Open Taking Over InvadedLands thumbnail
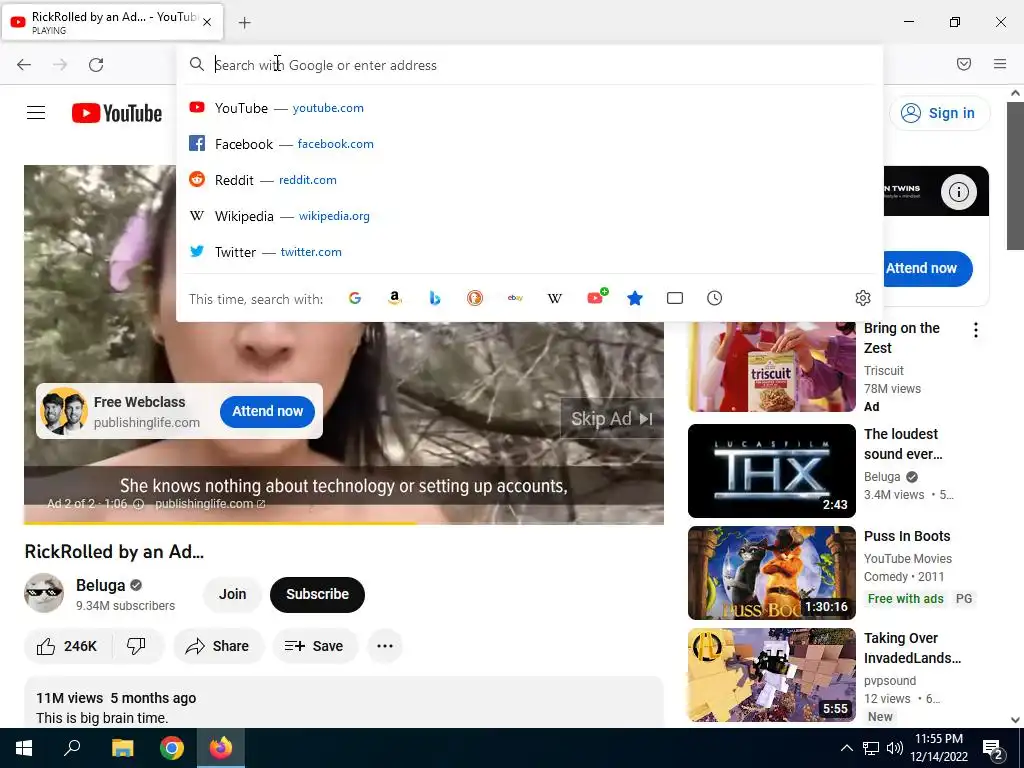Screen dimensions: 1024x768 coord(771,675)
